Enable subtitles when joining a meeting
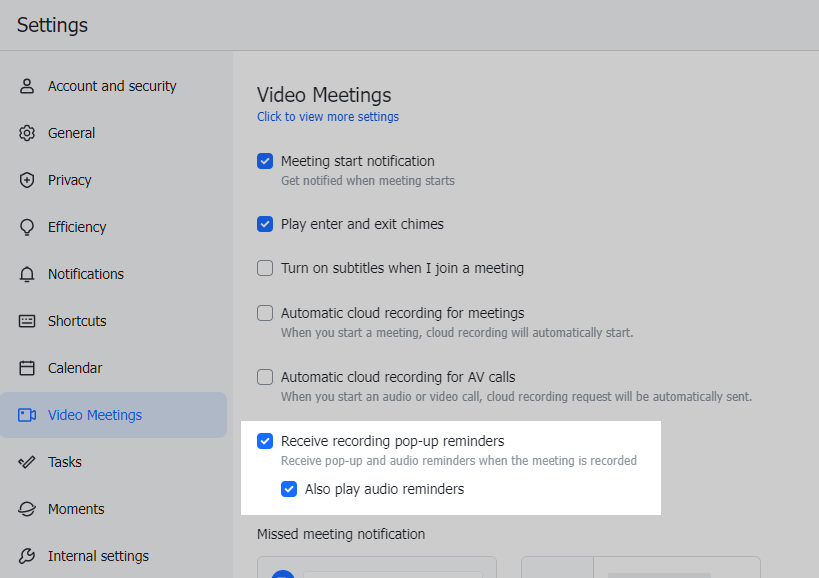 (265, 268)
